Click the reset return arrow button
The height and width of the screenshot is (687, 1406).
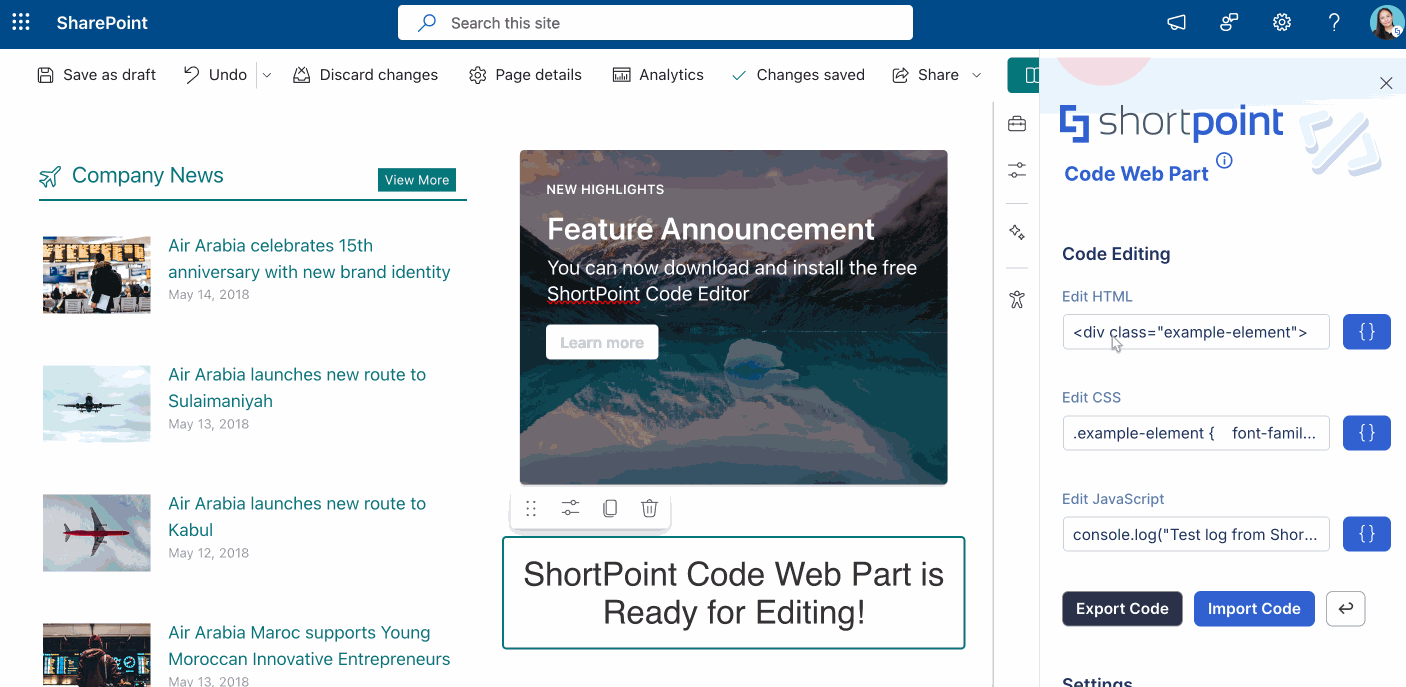(x=1346, y=609)
